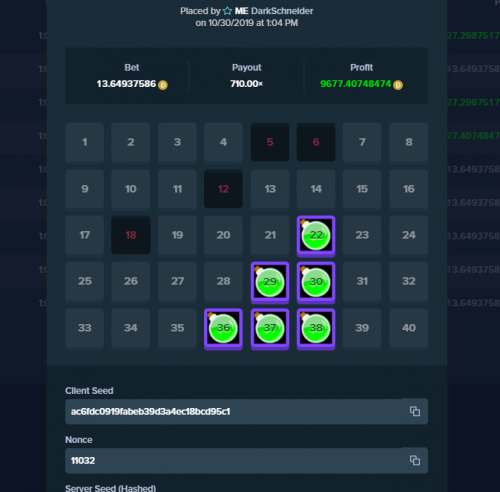Click keno number tile 2
500x492 pixels.
click(x=131, y=142)
